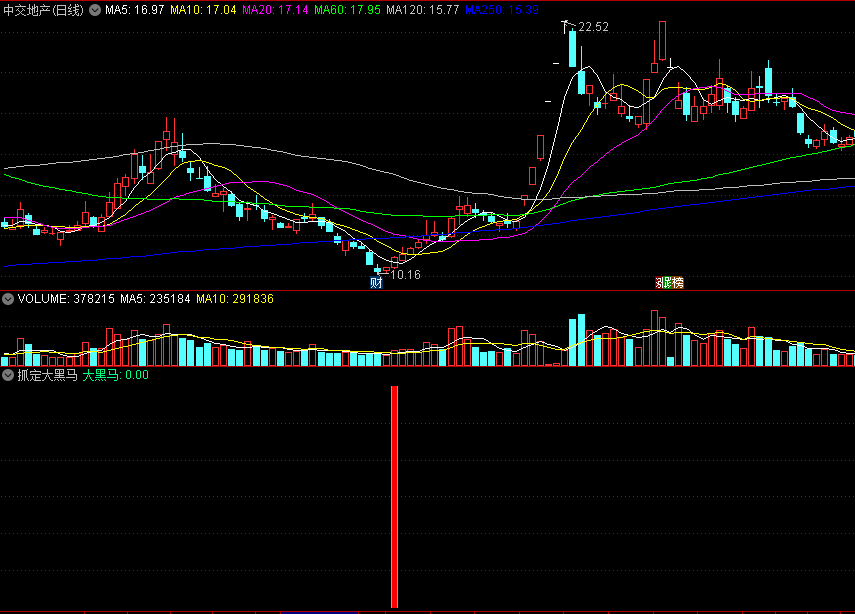
Task: Click the MA5: 16.97 price label
Action: 135,10
